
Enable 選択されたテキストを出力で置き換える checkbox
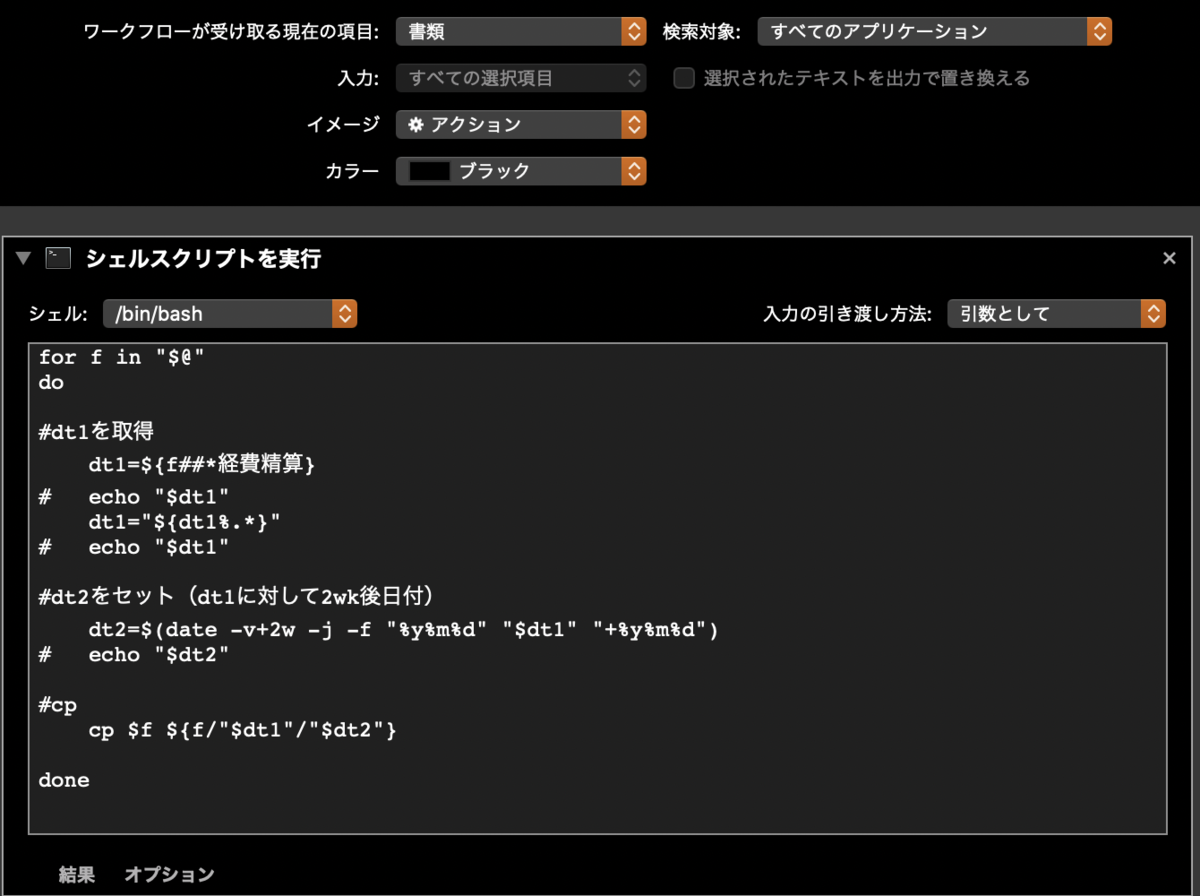pyautogui.click(x=684, y=78)
